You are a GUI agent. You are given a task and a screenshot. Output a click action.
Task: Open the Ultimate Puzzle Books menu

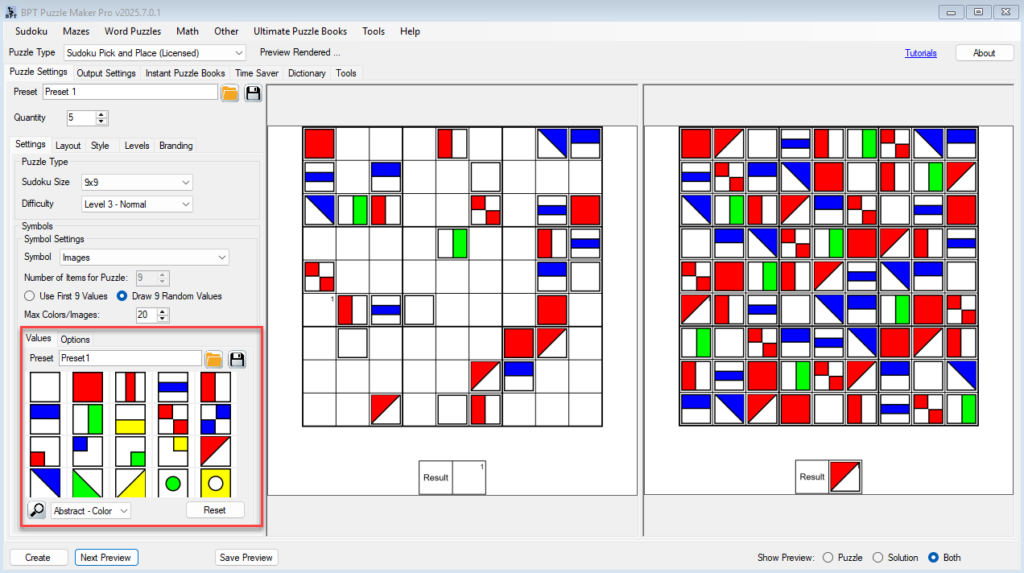[300, 31]
